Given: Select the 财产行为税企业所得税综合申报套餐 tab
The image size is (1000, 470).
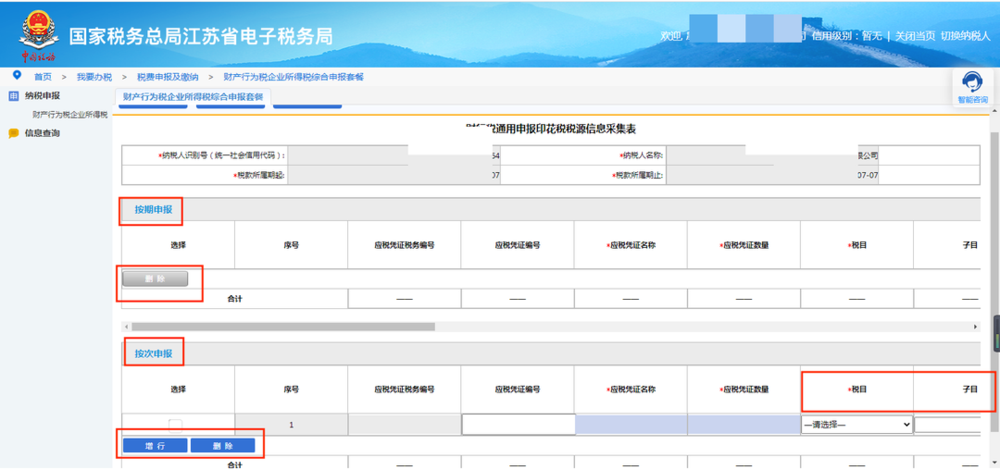Looking at the screenshot, I should 193,96.
